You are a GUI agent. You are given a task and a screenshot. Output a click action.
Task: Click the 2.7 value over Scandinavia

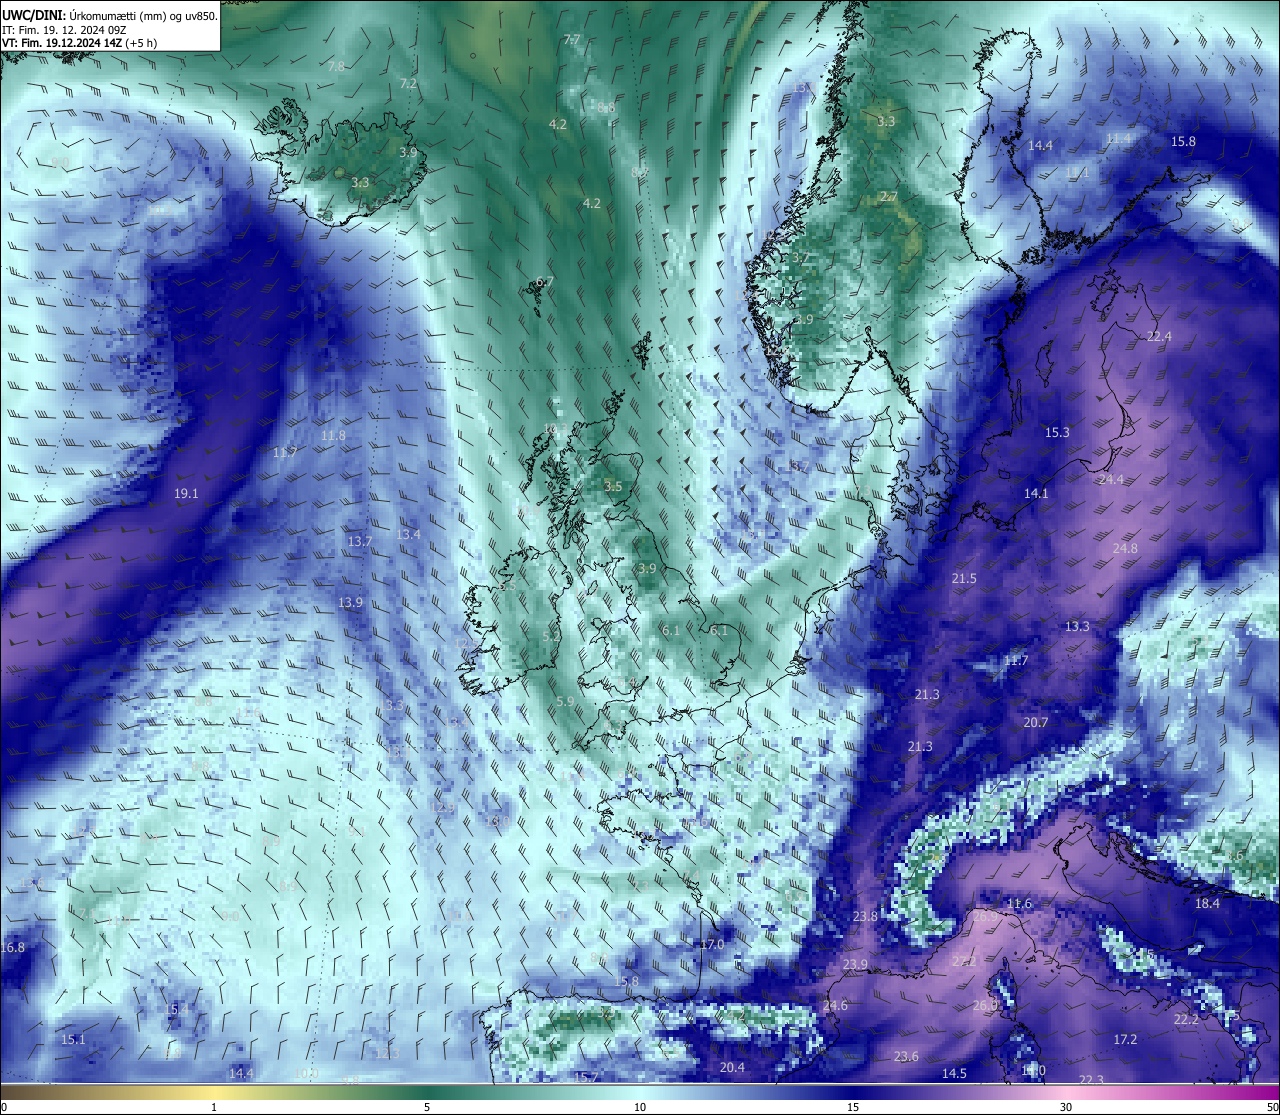[888, 196]
